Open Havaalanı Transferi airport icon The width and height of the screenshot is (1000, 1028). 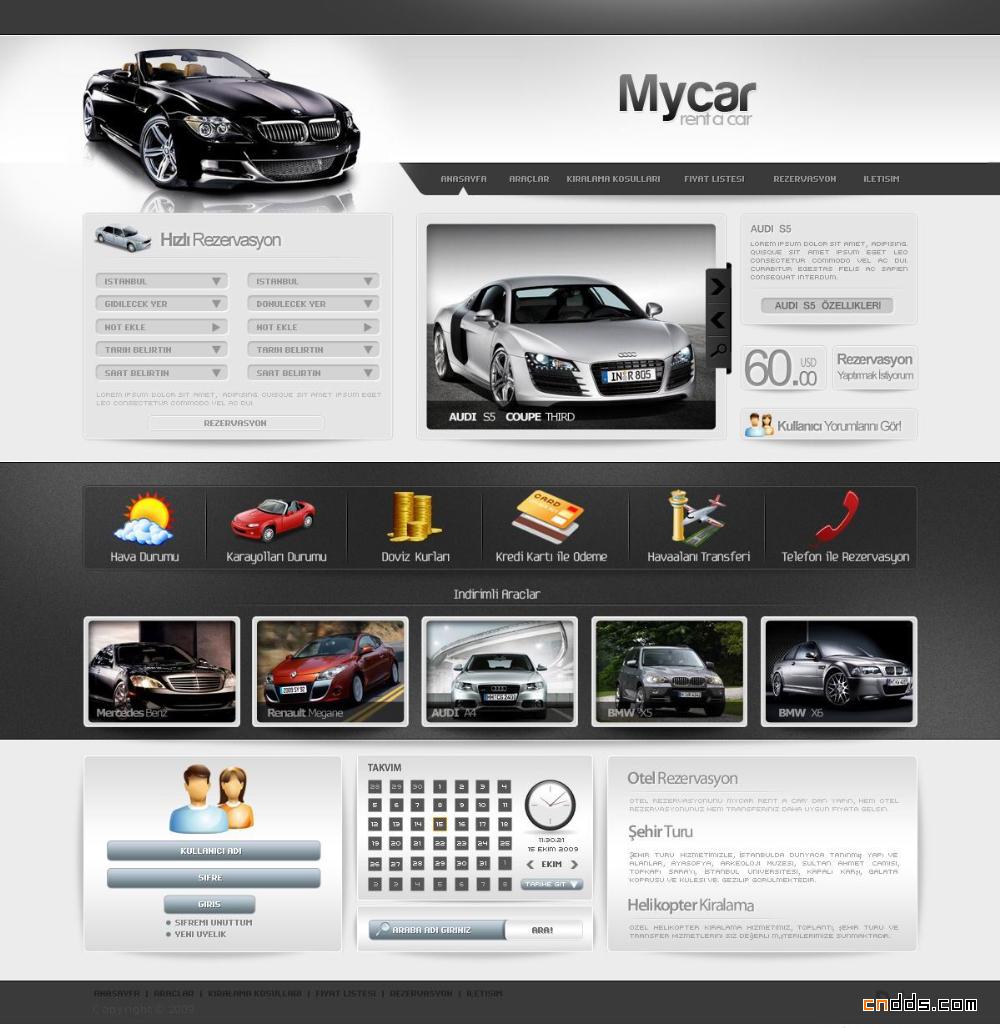(697, 517)
